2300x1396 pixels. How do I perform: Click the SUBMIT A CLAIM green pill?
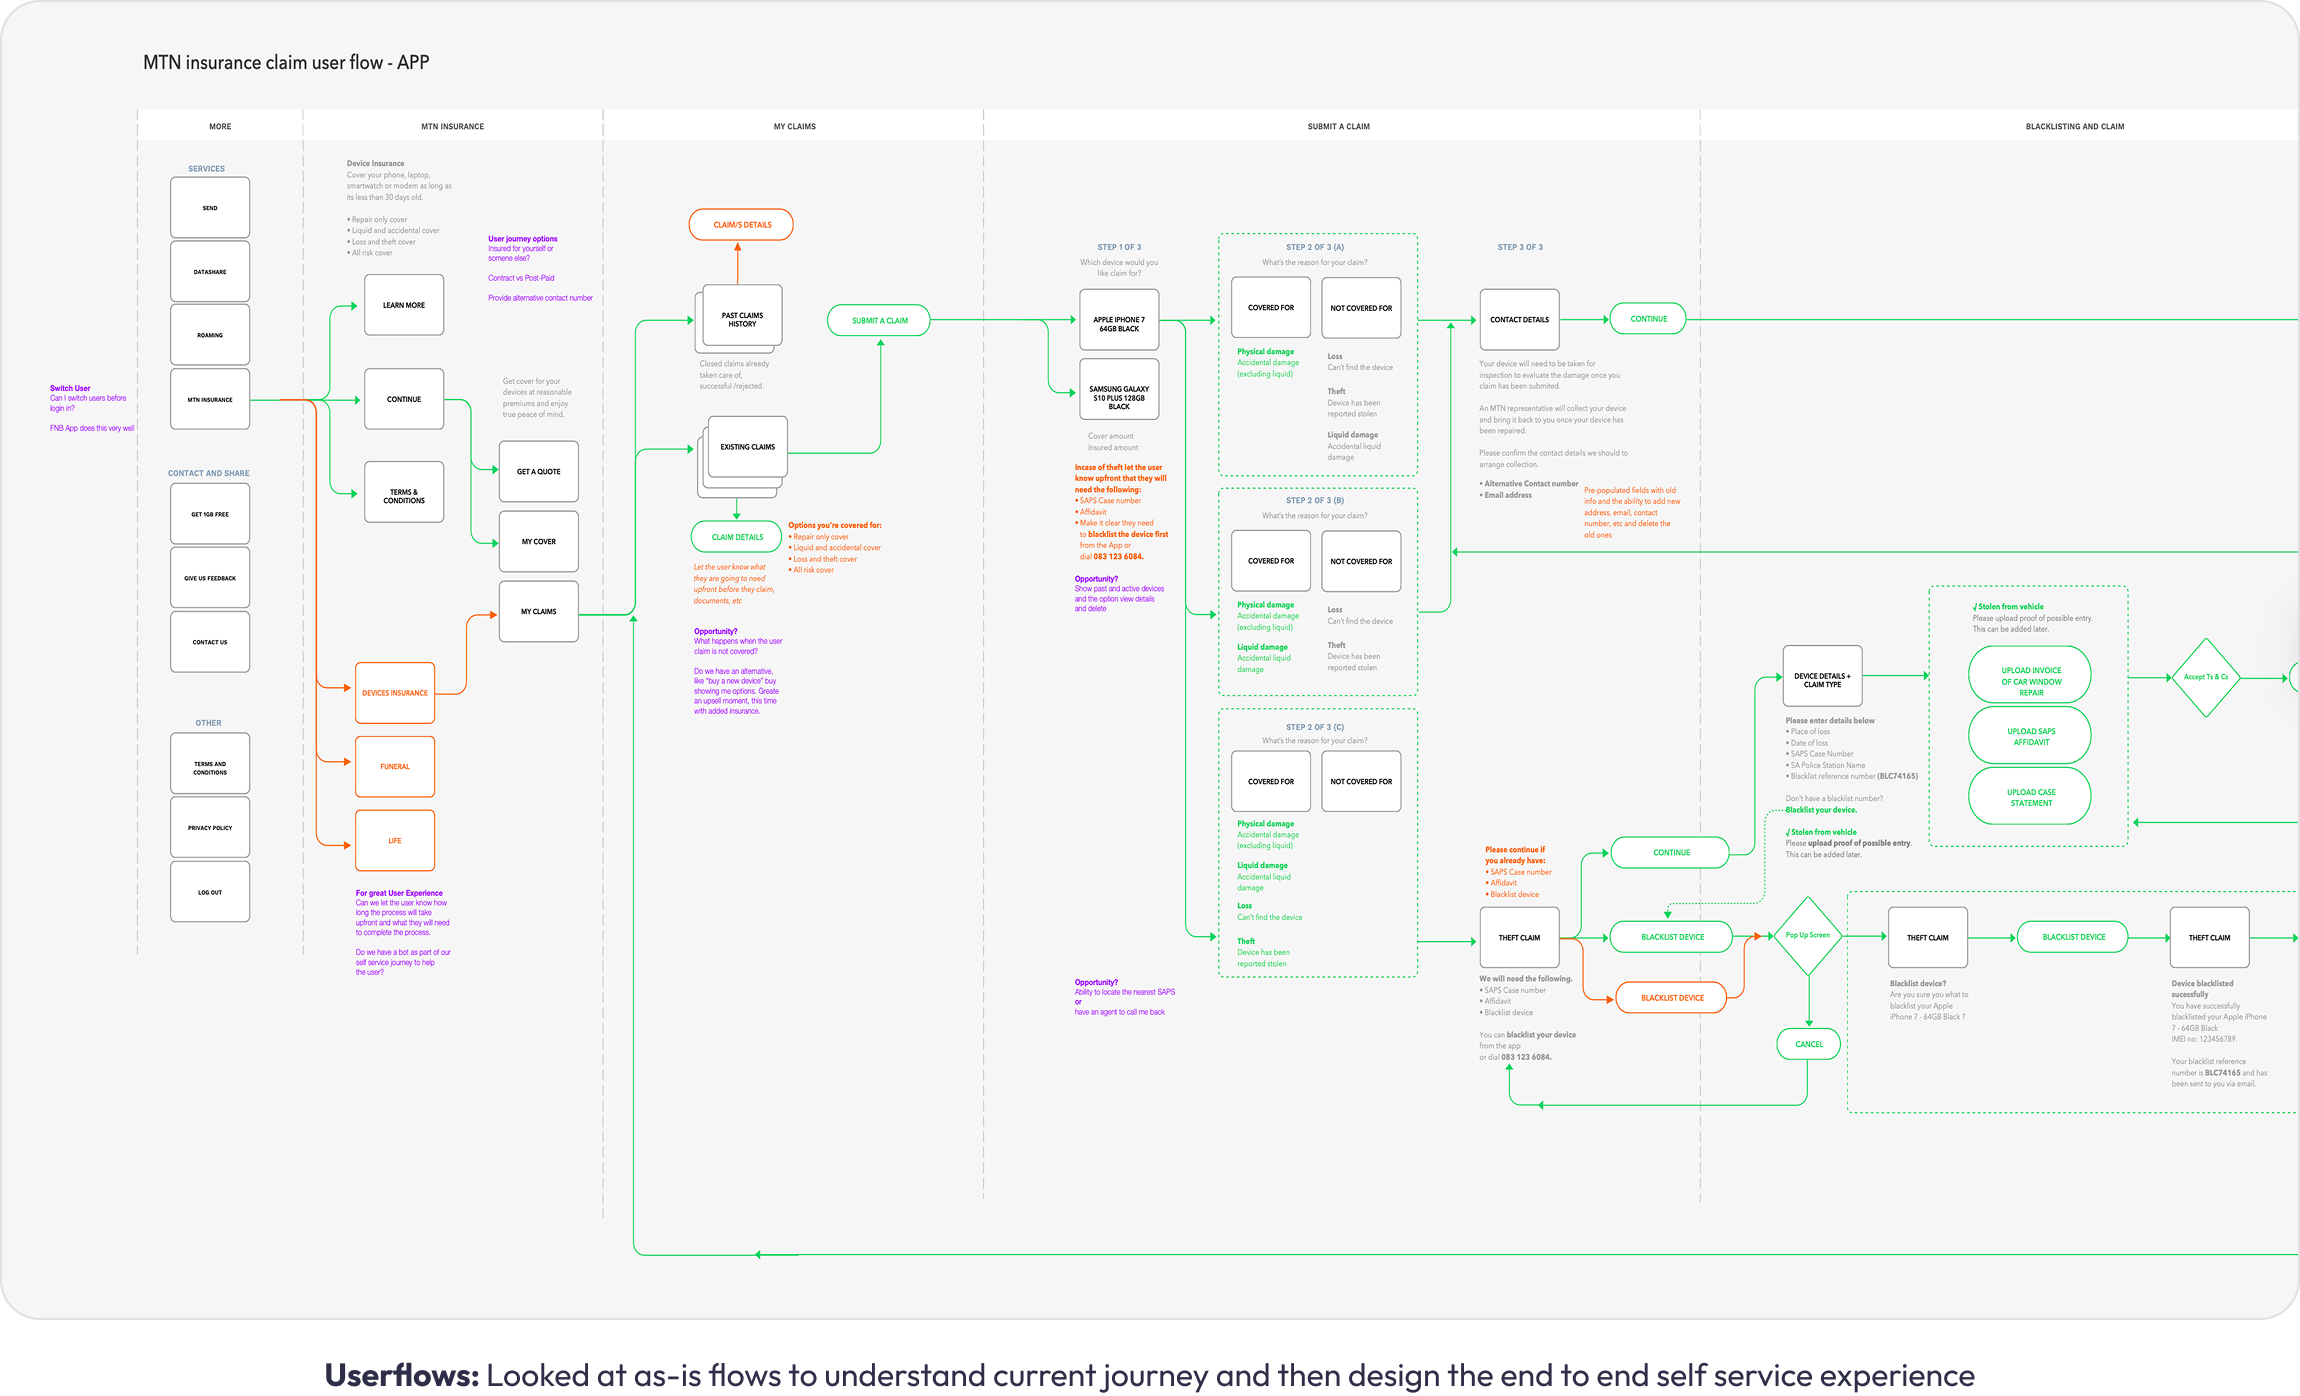879,320
